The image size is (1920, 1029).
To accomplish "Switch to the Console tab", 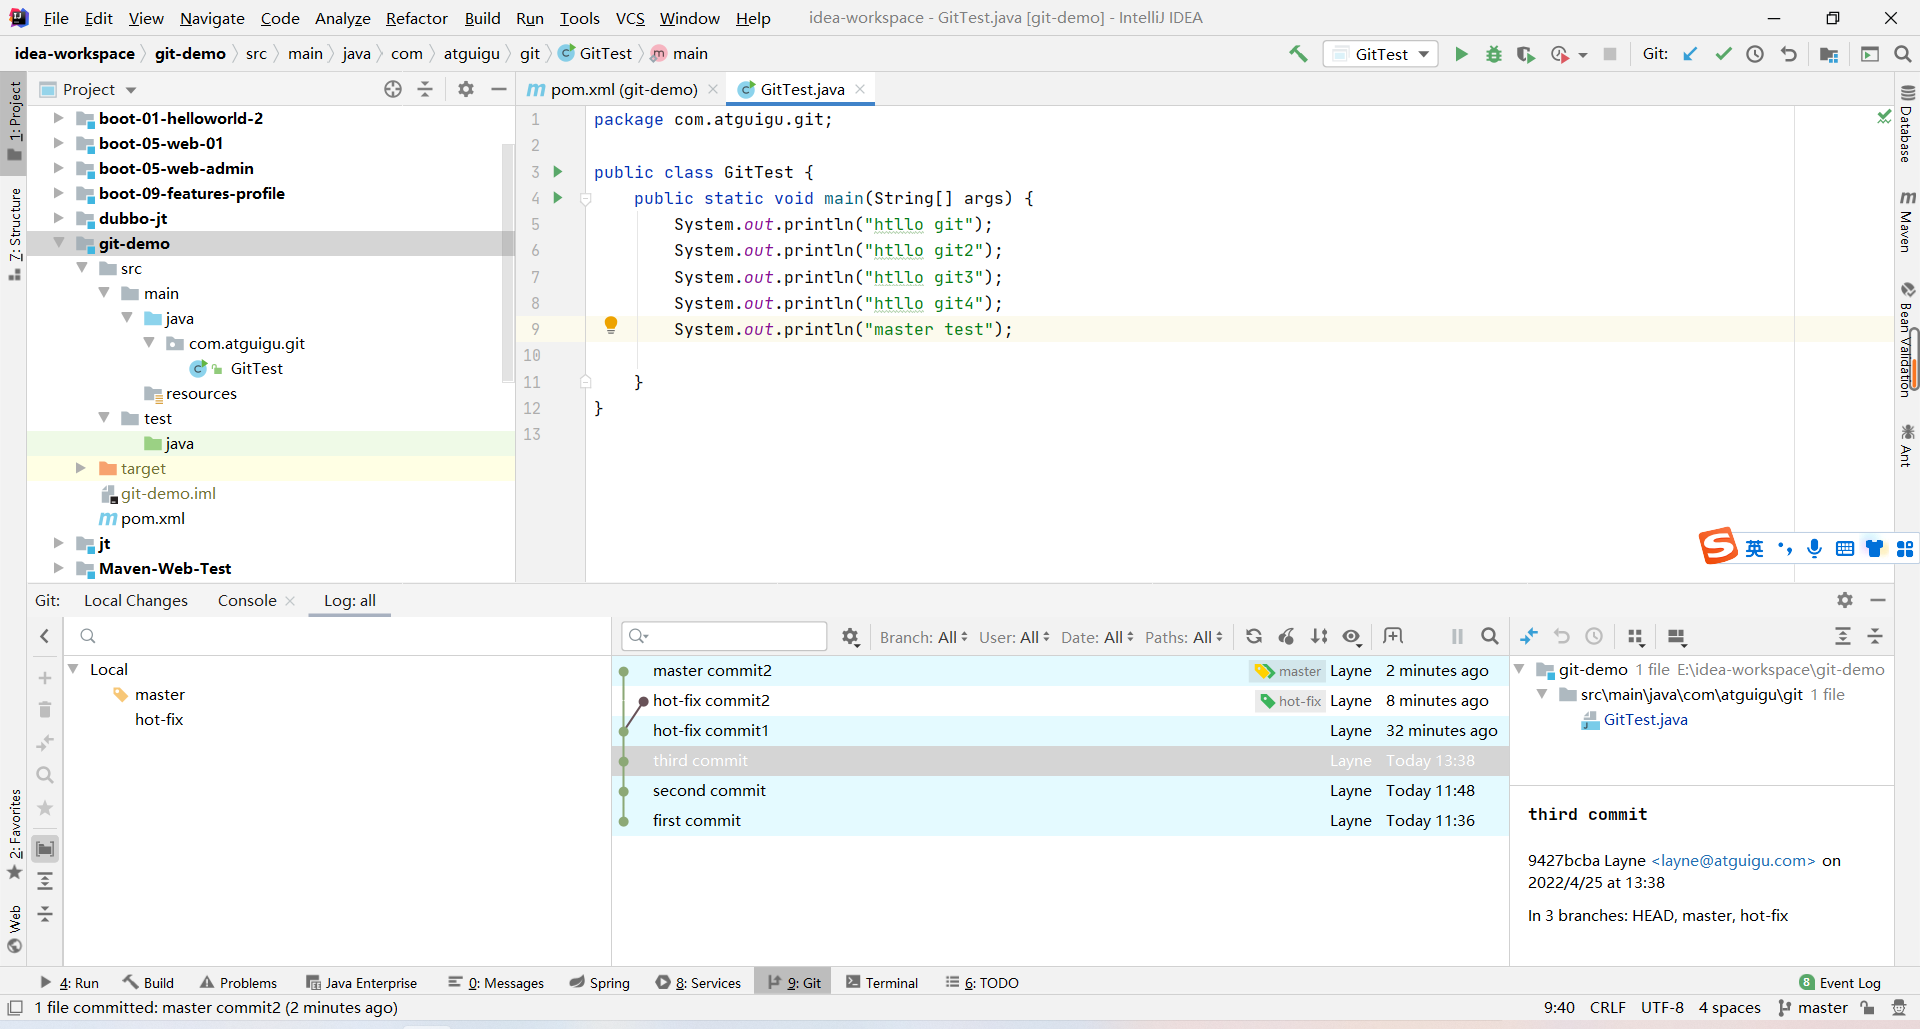I will click(247, 600).
